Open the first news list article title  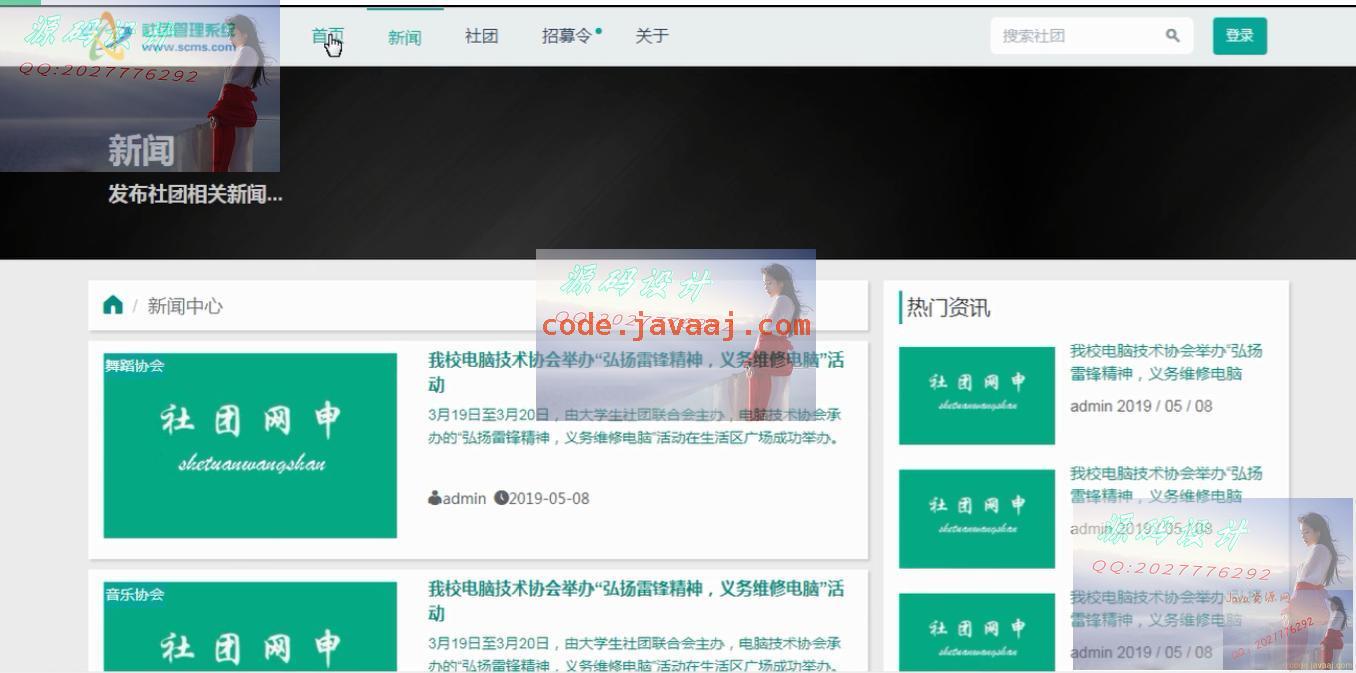tap(635, 372)
